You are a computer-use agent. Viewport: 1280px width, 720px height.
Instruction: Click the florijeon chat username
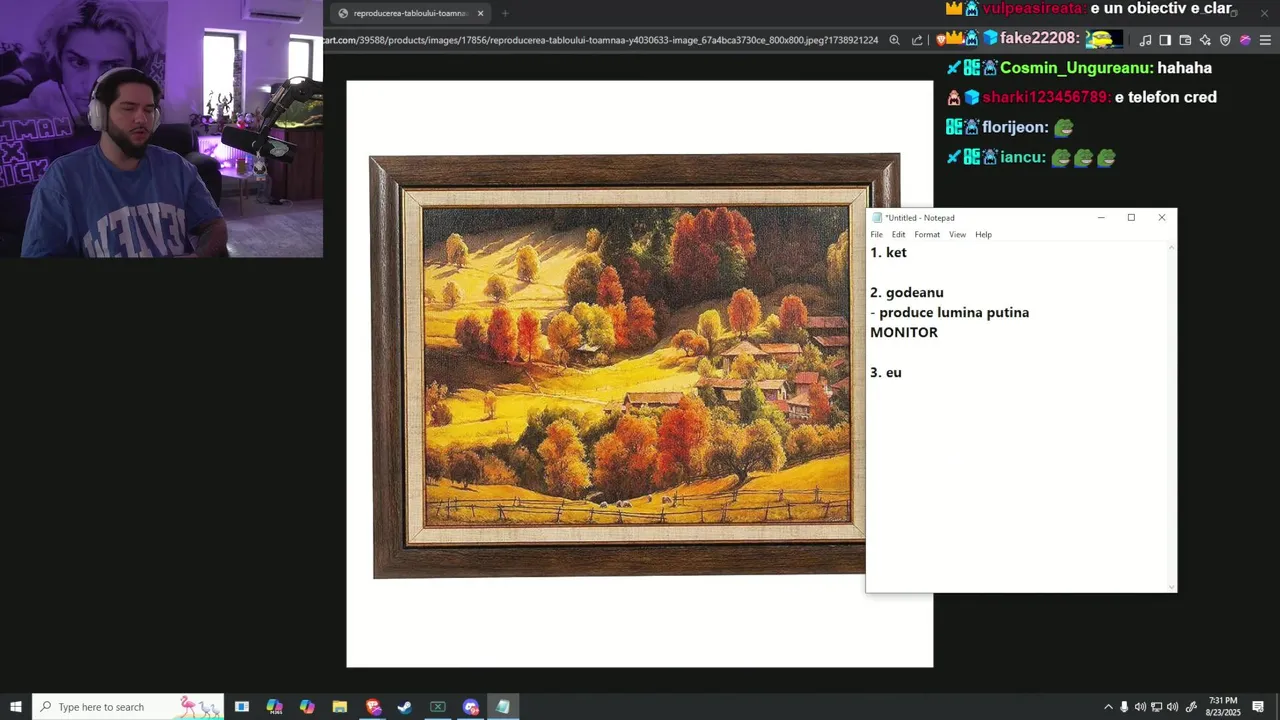click(1015, 127)
